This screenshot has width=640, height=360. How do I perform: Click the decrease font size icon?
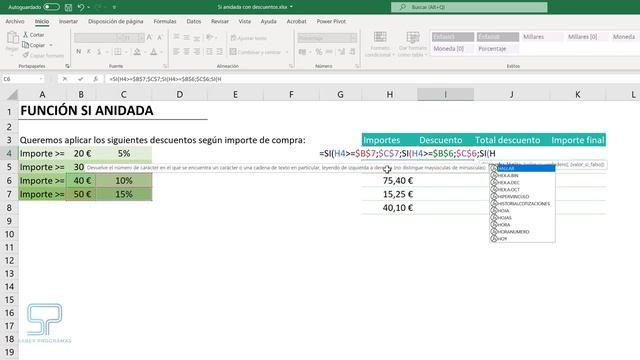click(160, 38)
